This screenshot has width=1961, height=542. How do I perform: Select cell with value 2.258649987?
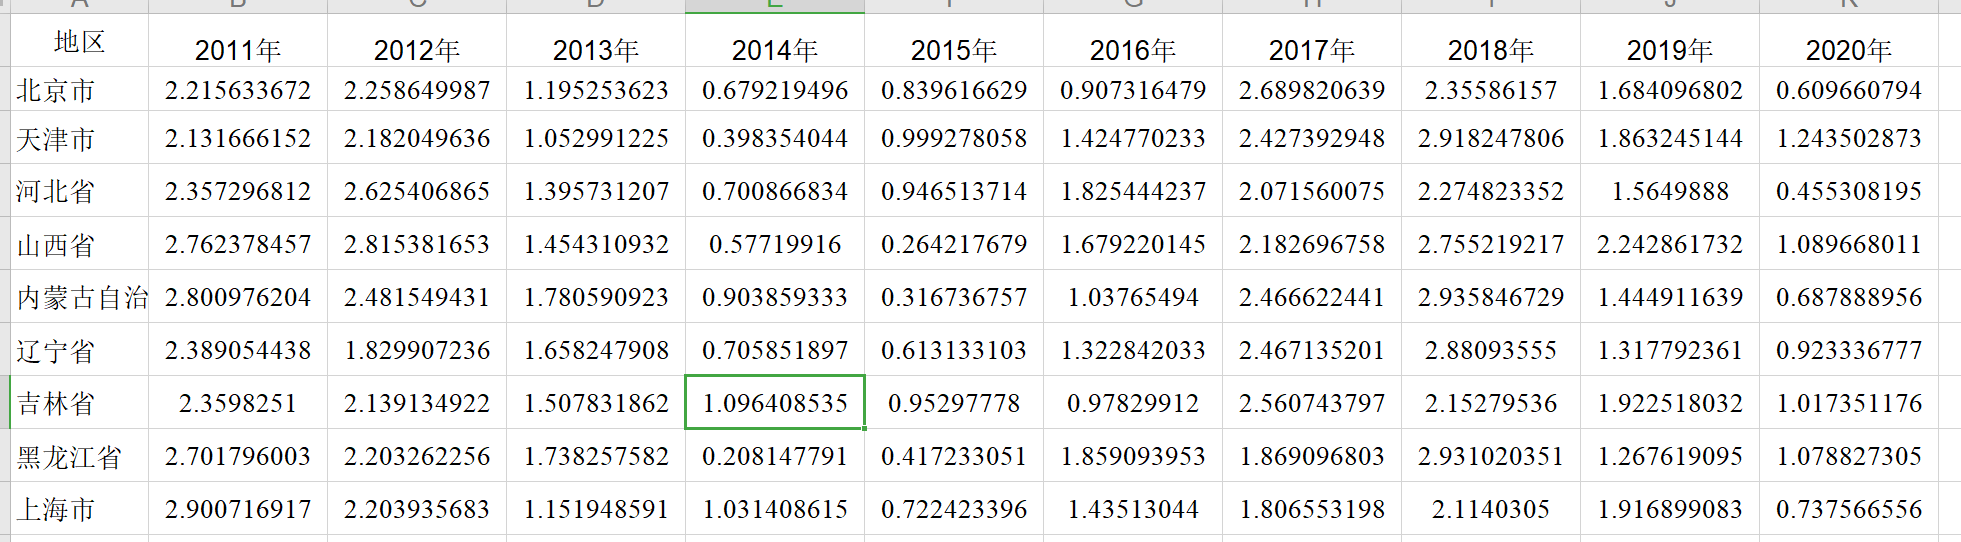coord(417,90)
